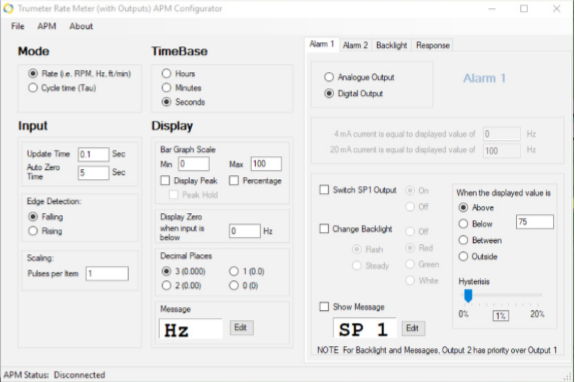
Task: Edit the Hz display message
Action: pos(241,327)
